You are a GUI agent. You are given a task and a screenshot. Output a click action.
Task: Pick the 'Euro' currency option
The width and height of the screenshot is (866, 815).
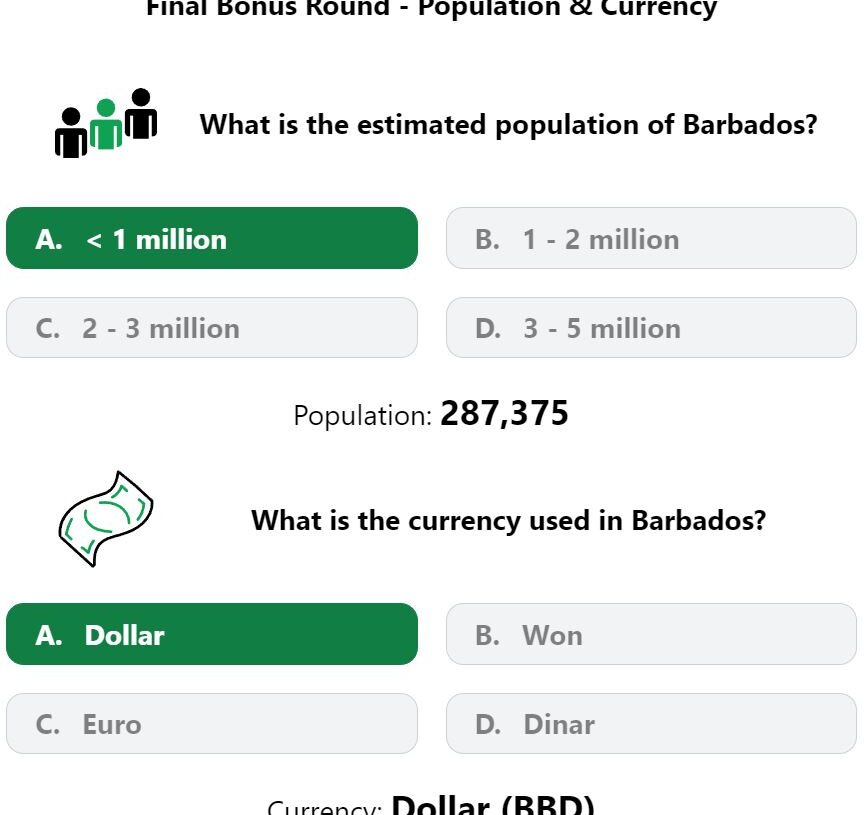tap(212, 724)
